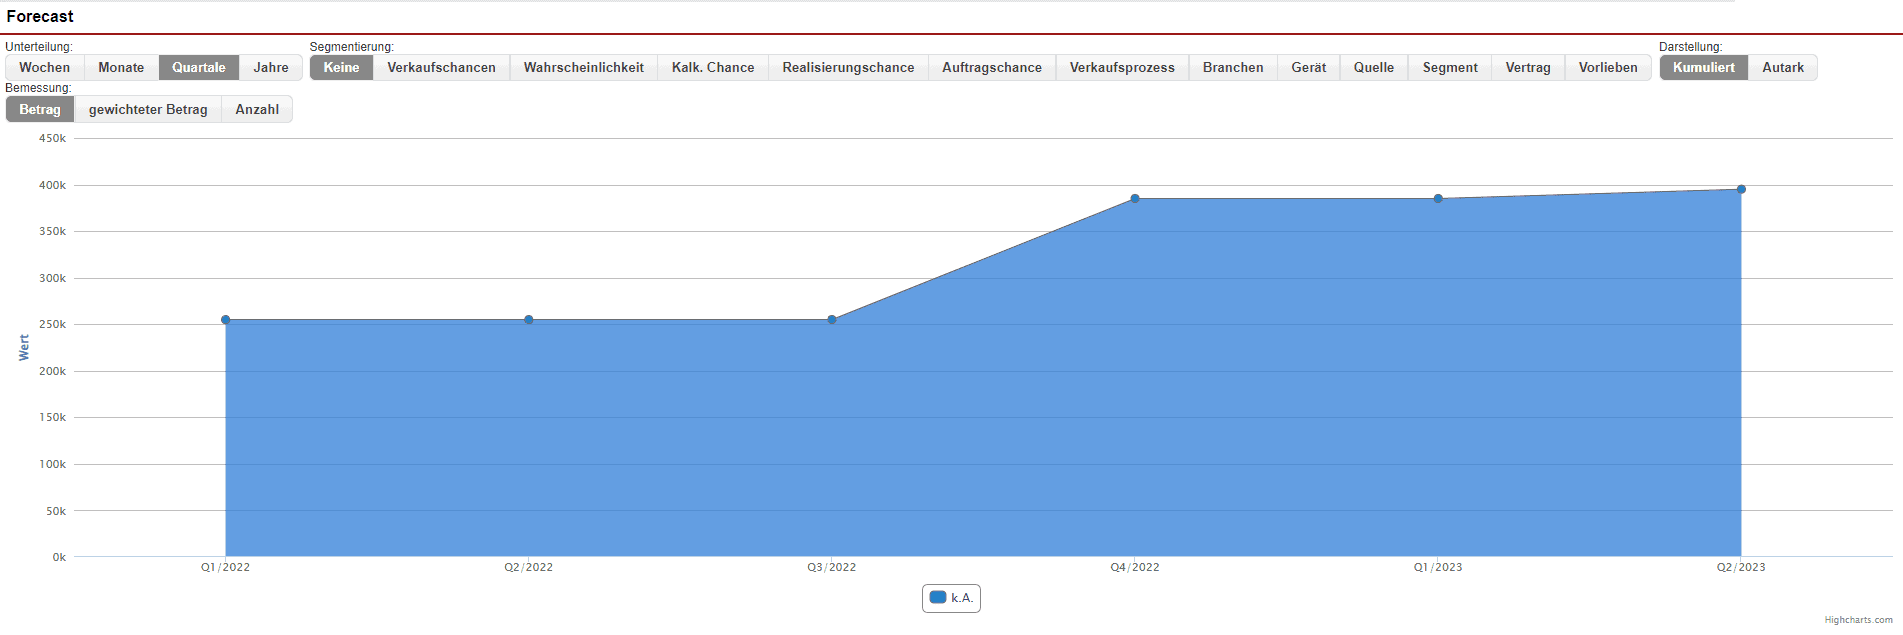Segment forecast by Gerät
The height and width of the screenshot is (635, 1903).
point(1308,67)
